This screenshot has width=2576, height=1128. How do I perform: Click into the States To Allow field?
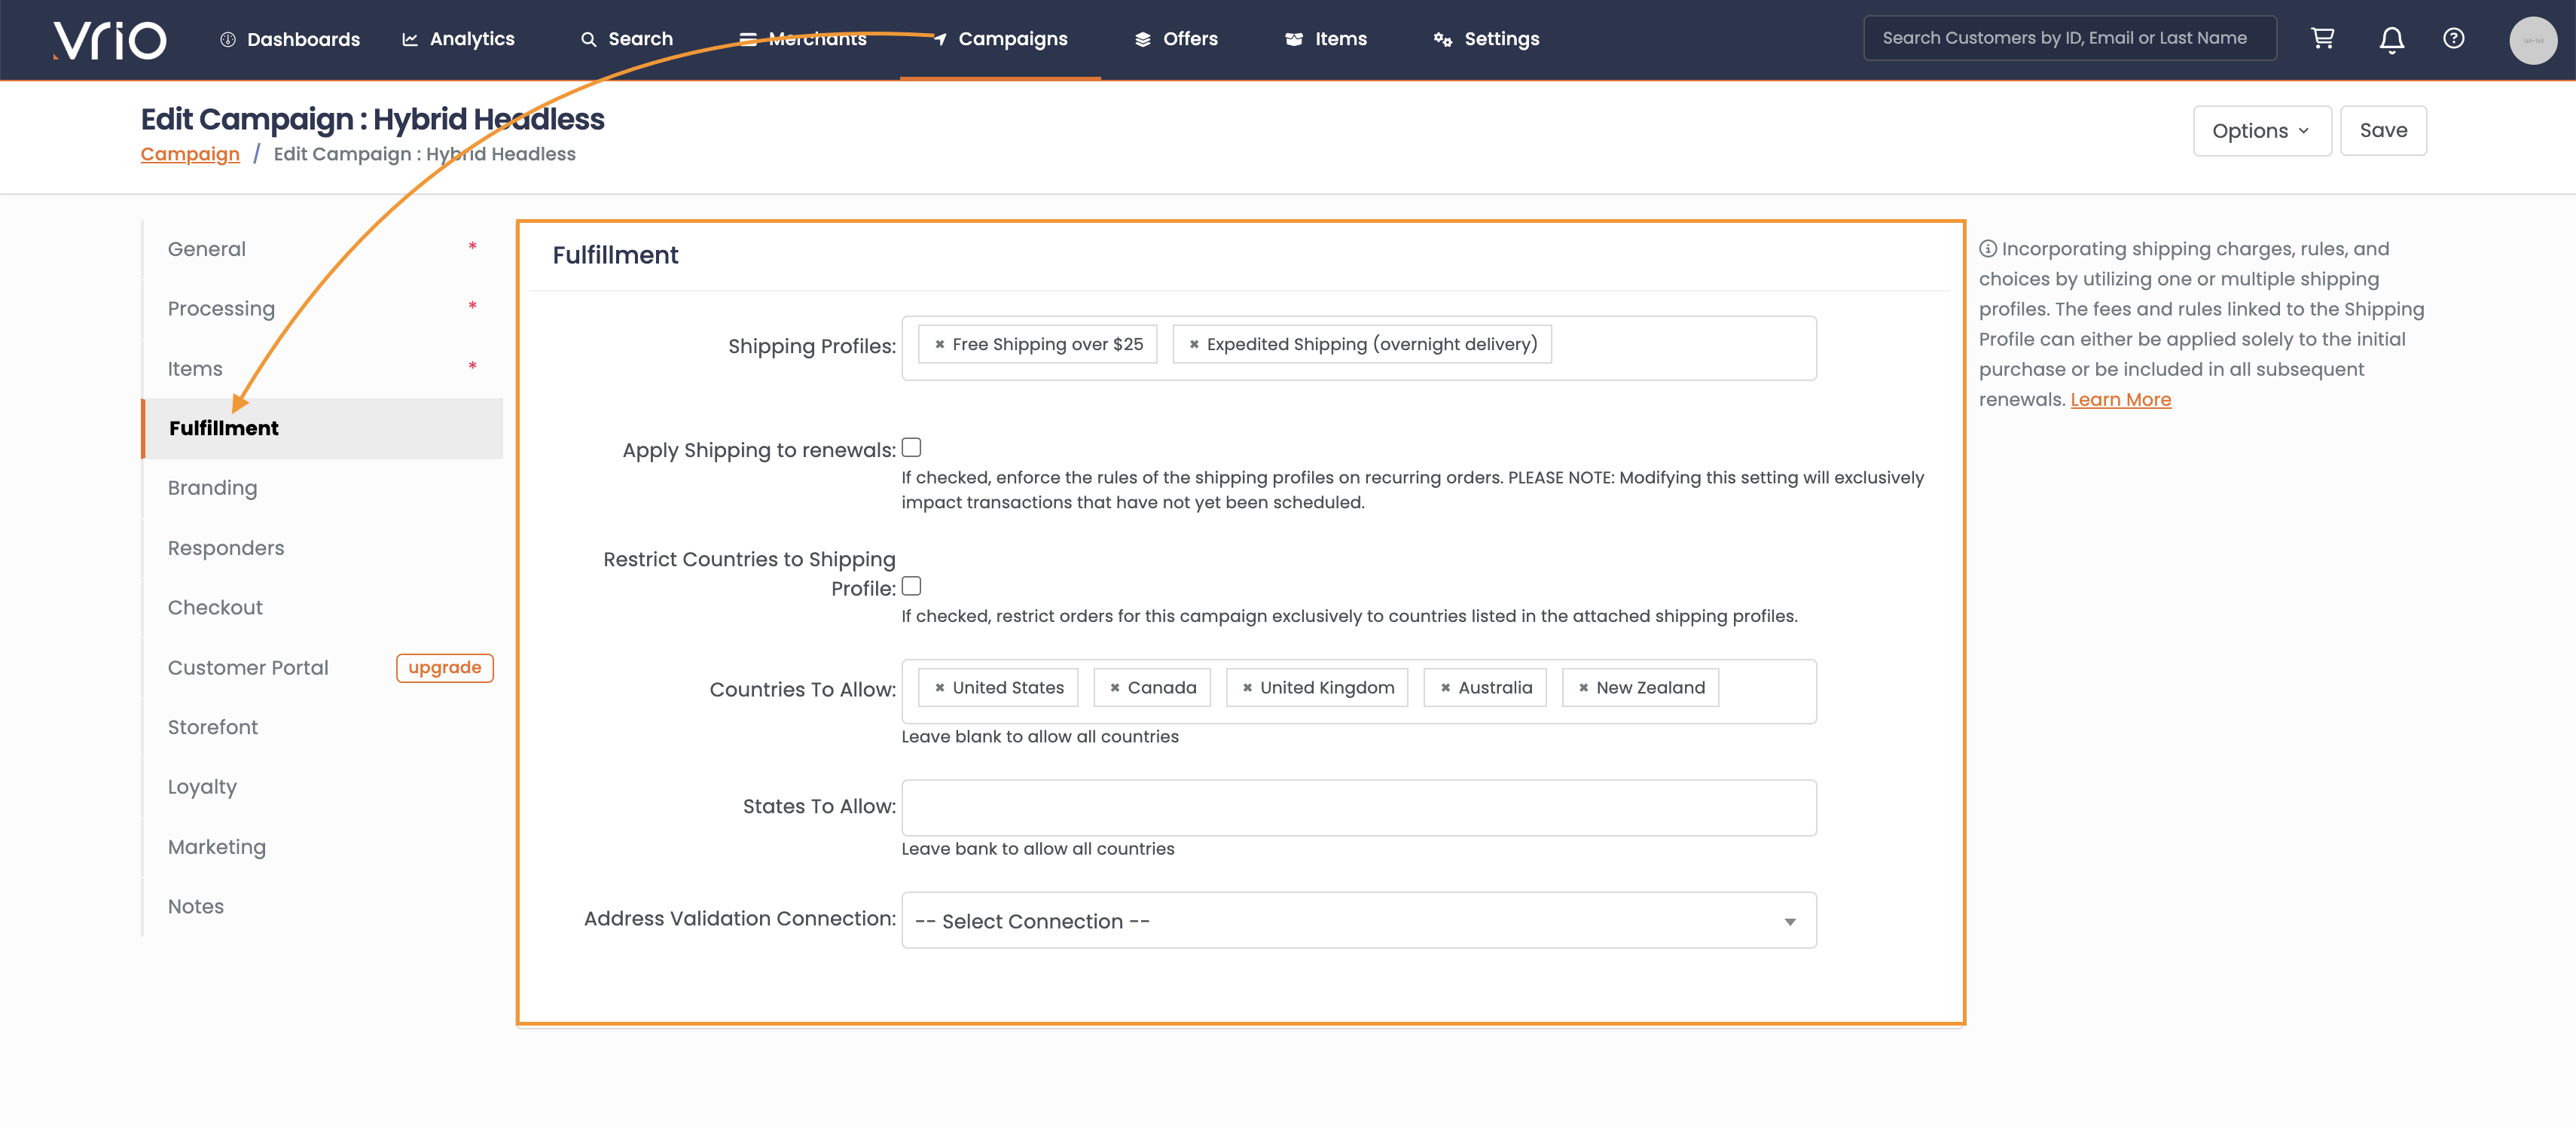1358,808
